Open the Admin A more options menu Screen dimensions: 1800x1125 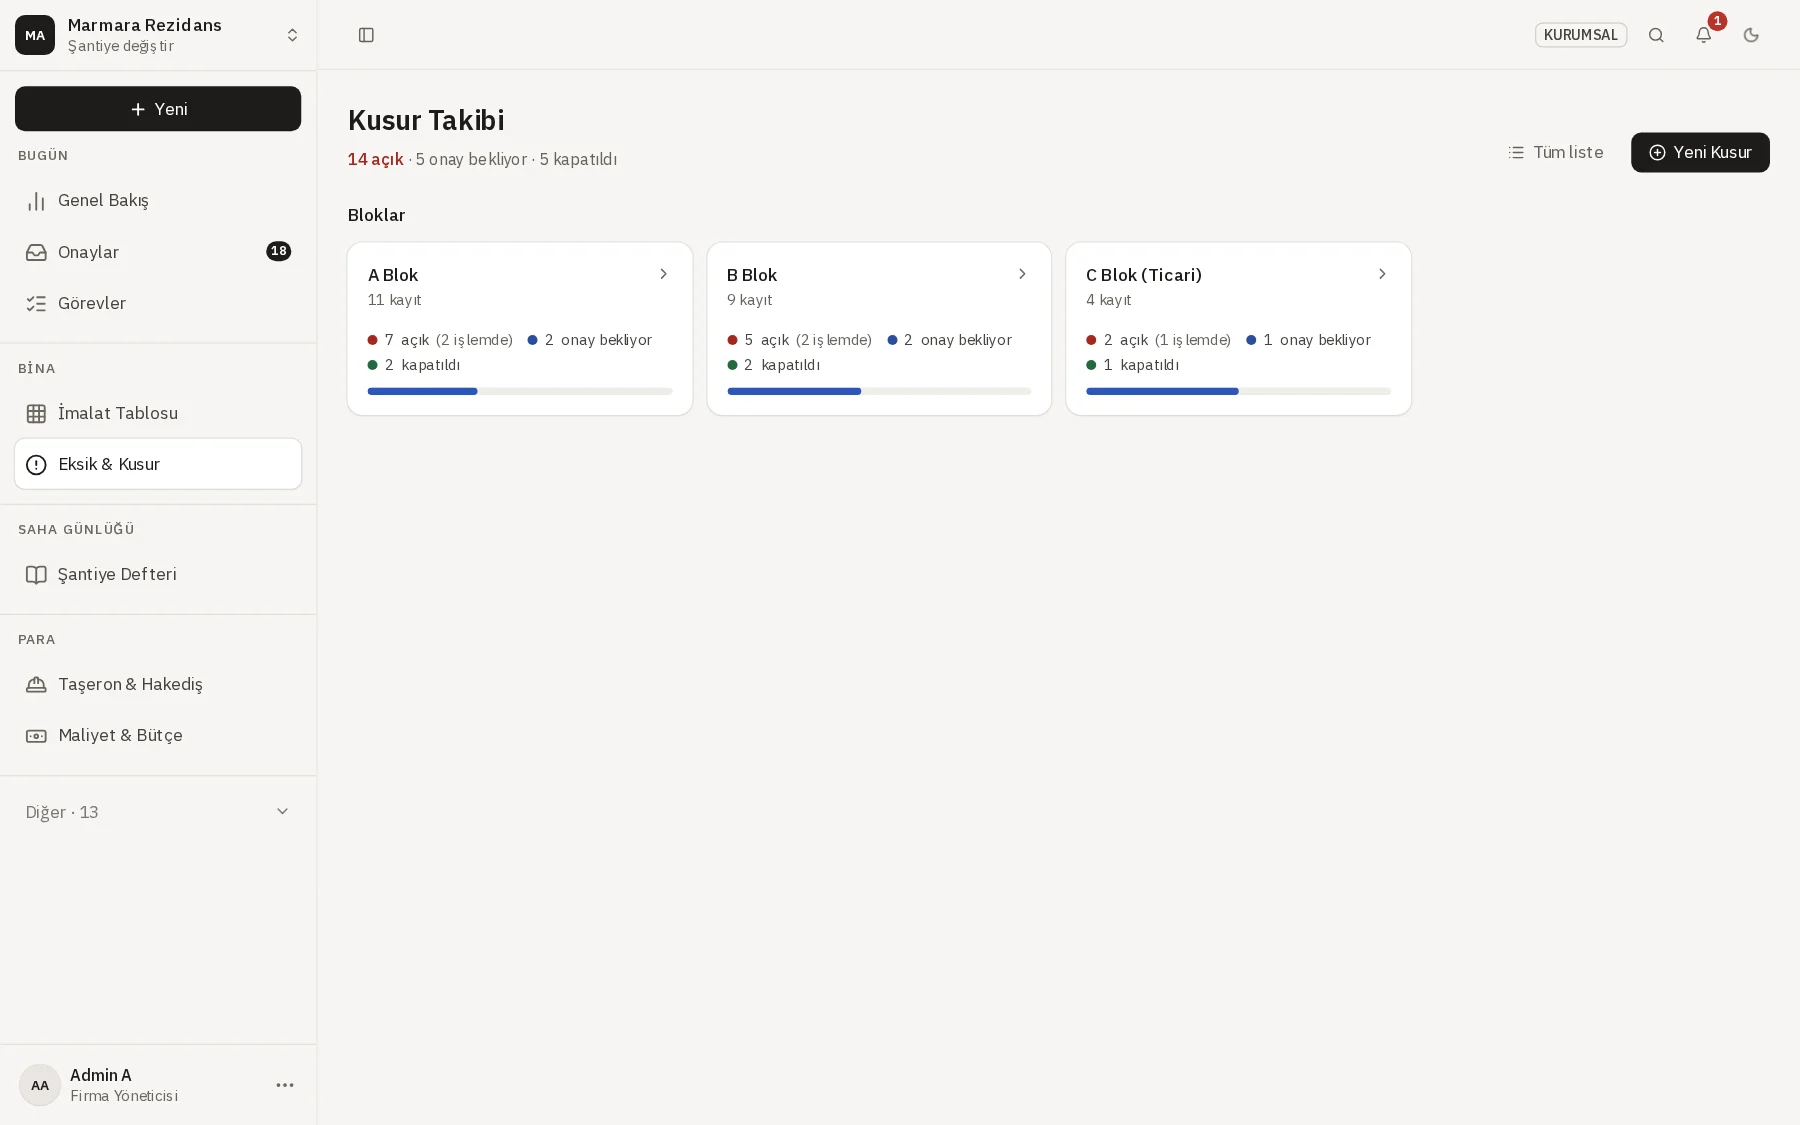285,1085
